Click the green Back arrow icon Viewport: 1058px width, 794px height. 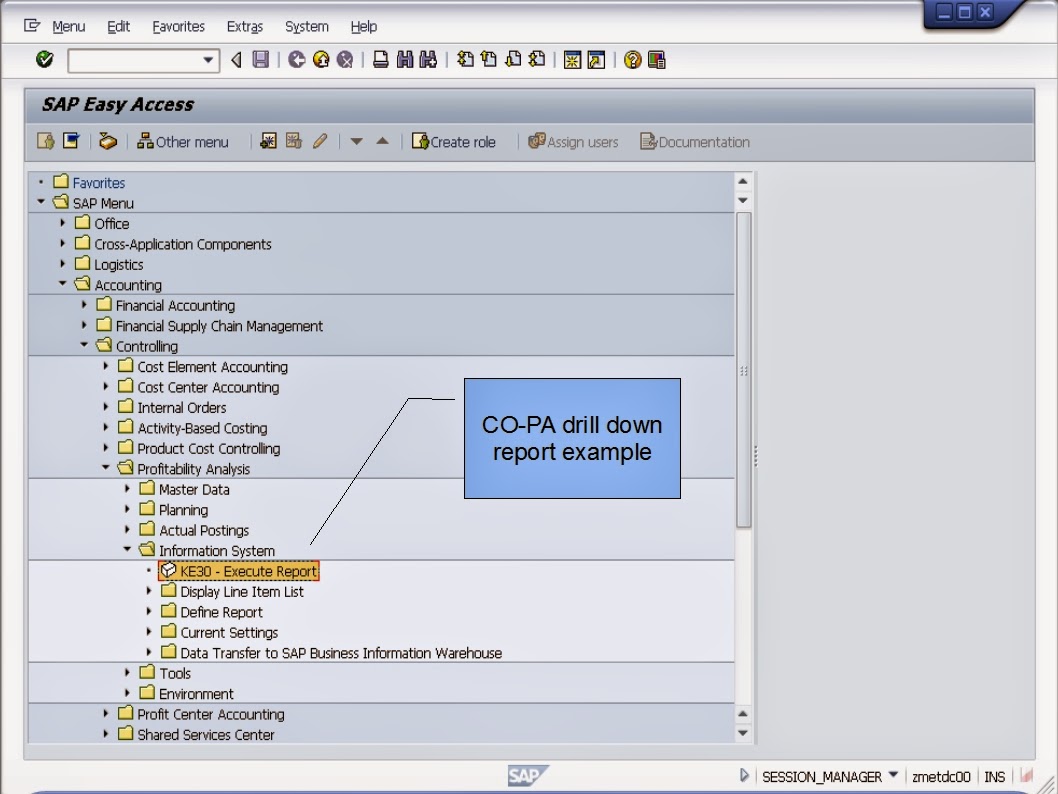click(x=296, y=59)
